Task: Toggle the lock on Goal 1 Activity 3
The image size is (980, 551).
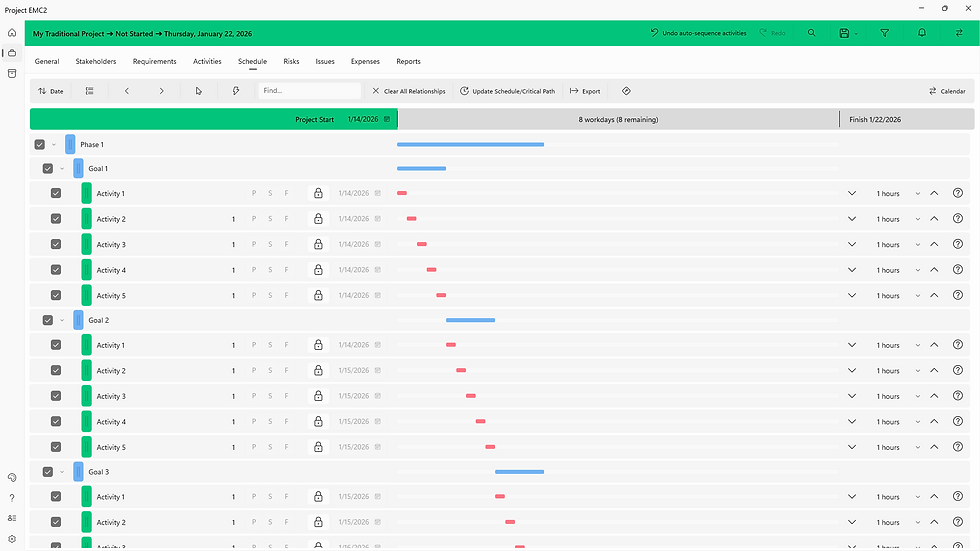Action: [318, 244]
